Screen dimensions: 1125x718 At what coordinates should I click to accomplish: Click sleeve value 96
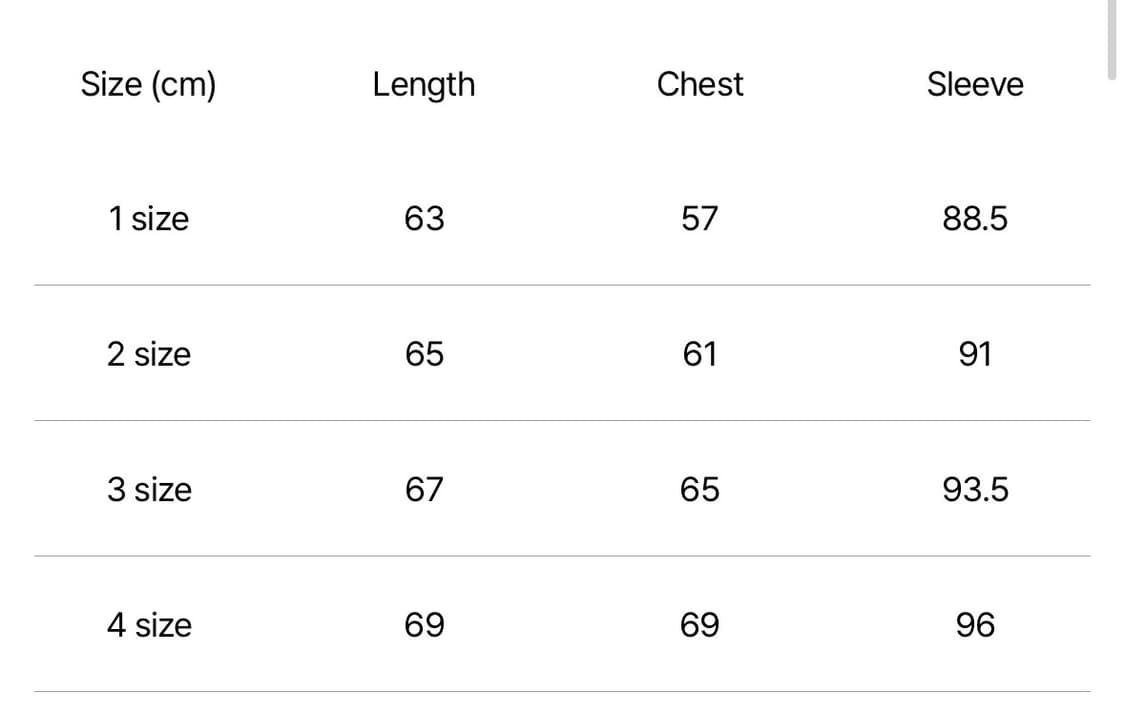click(975, 625)
